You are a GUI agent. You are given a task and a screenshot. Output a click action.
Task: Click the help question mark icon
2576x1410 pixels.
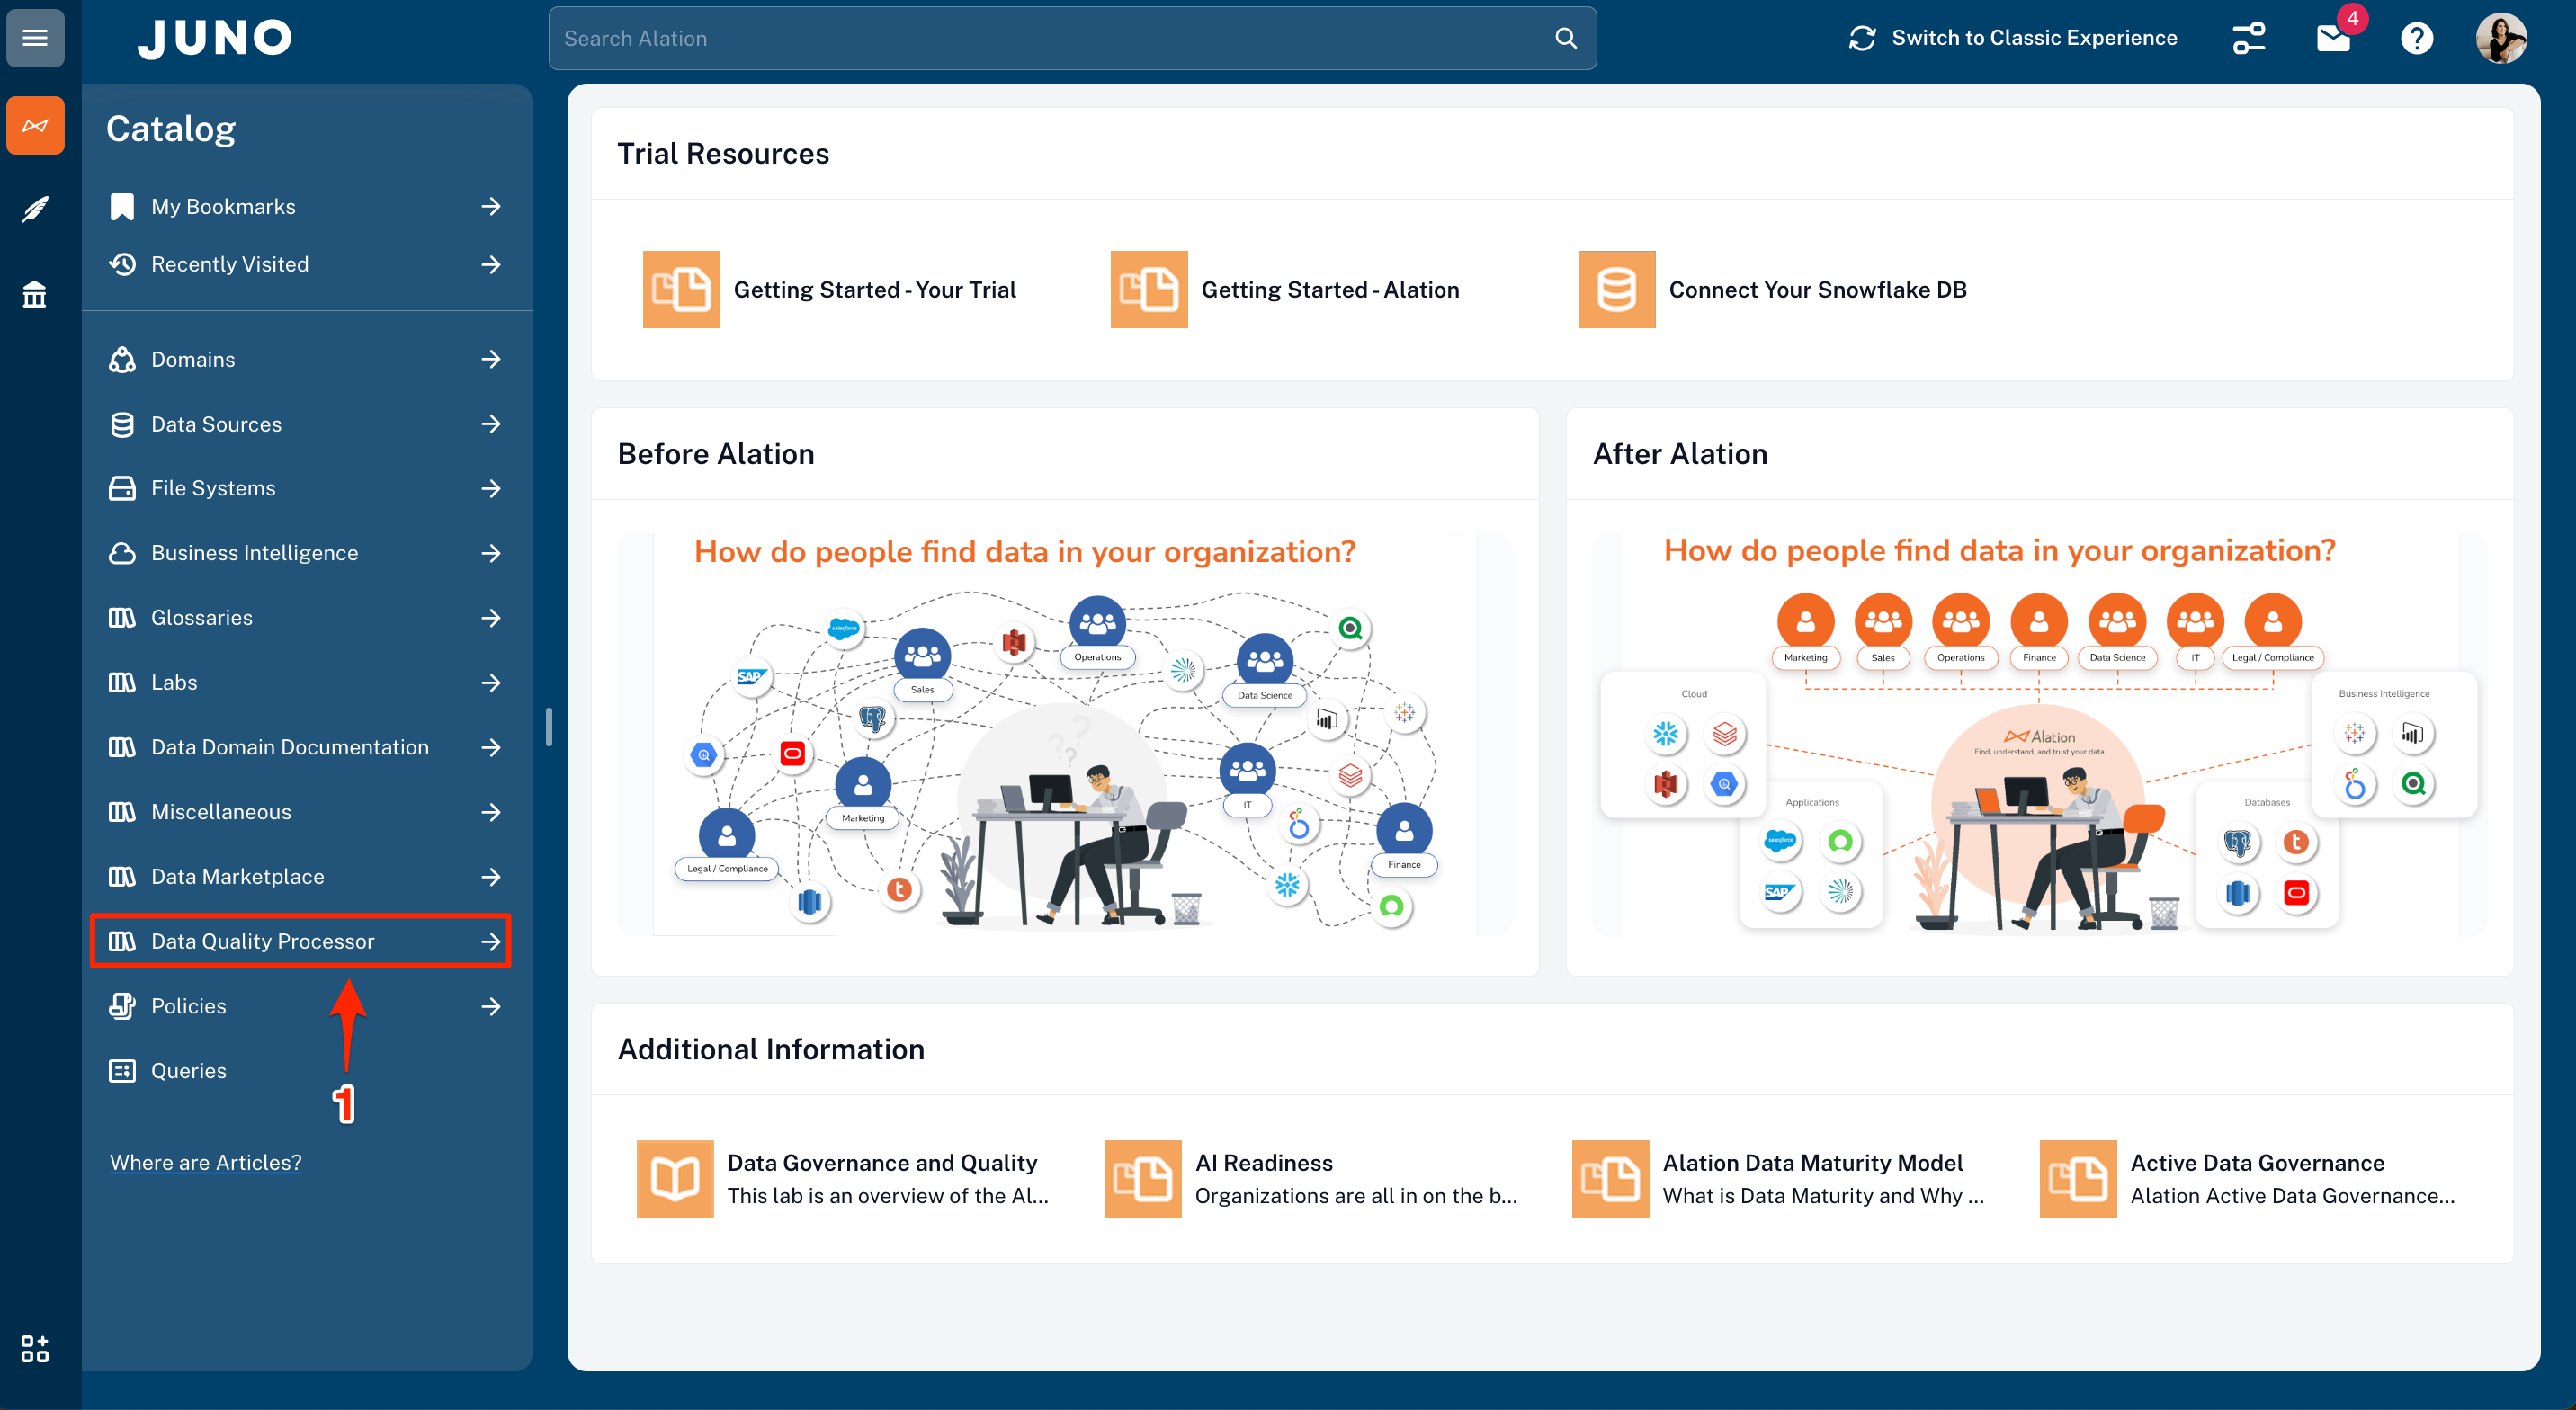(2417, 38)
